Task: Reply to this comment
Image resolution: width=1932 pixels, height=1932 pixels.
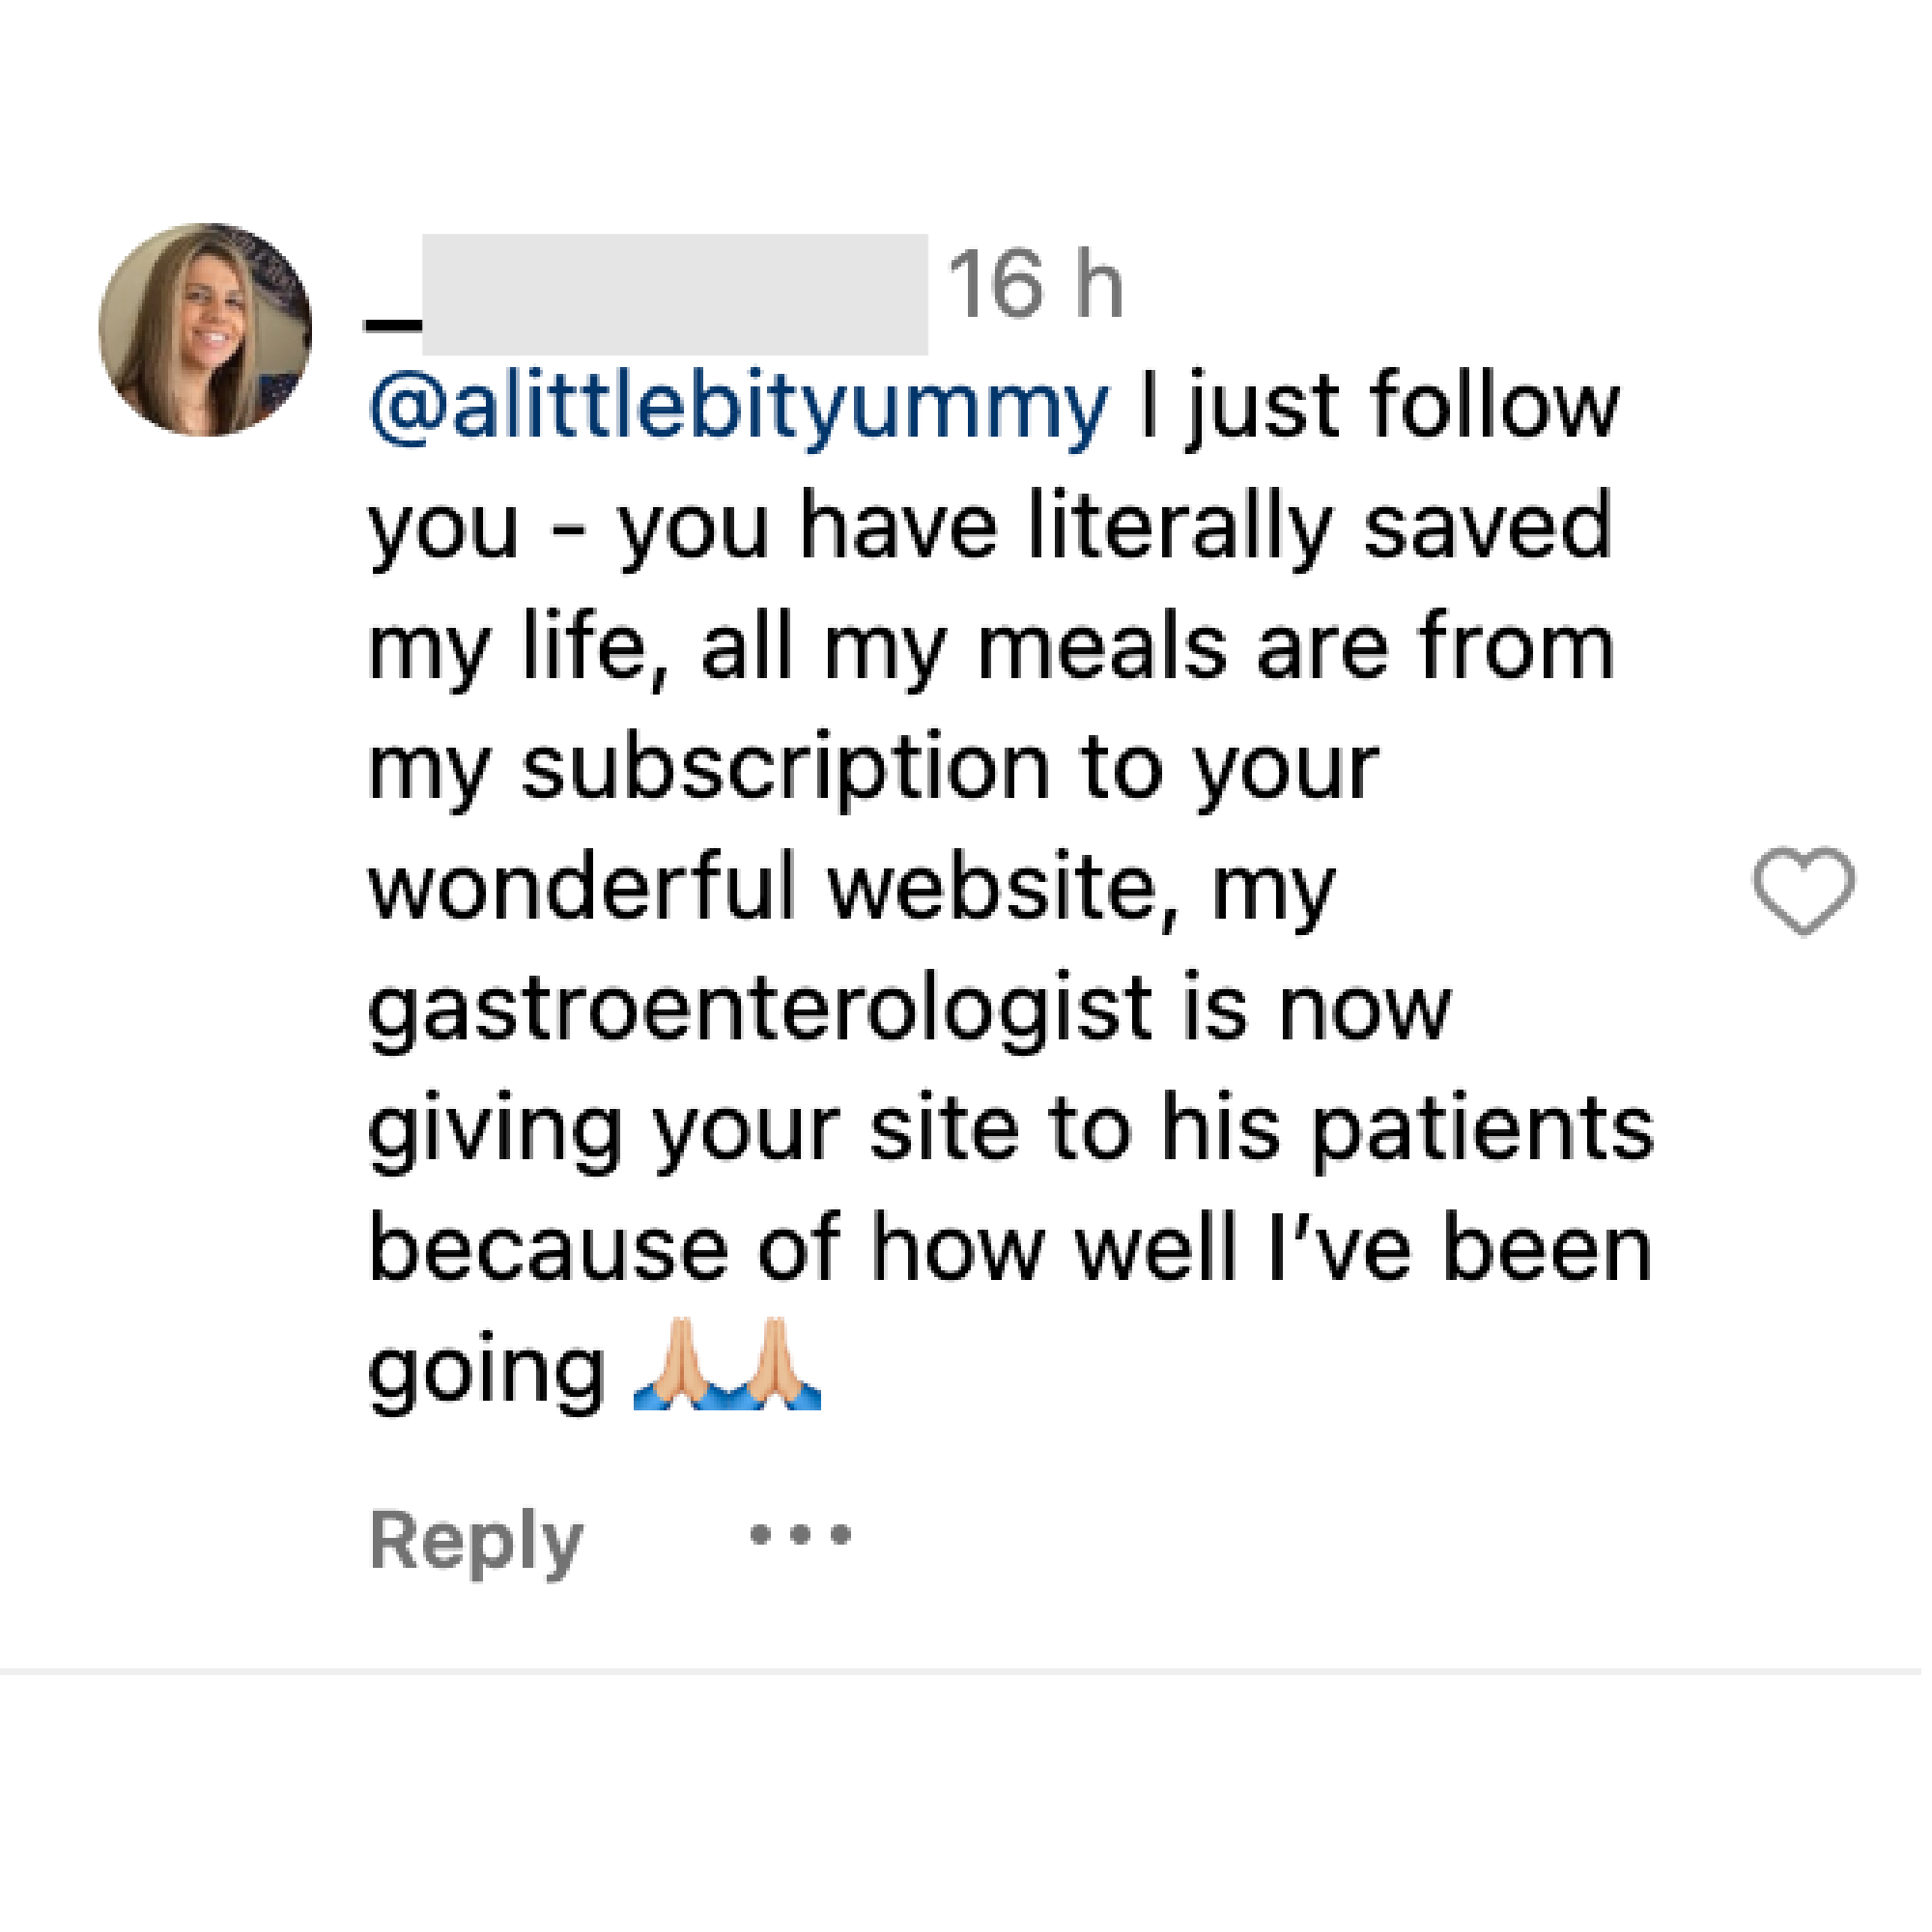Action: point(476,1541)
